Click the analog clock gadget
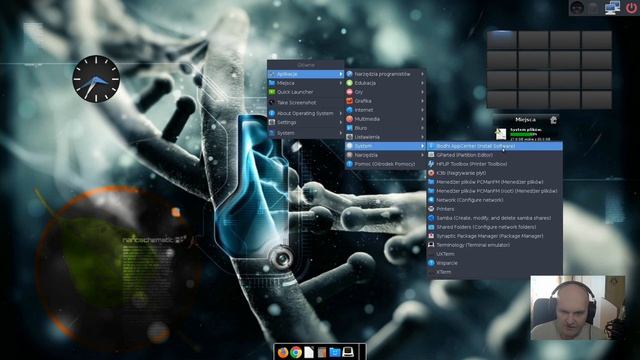 [x=96, y=79]
